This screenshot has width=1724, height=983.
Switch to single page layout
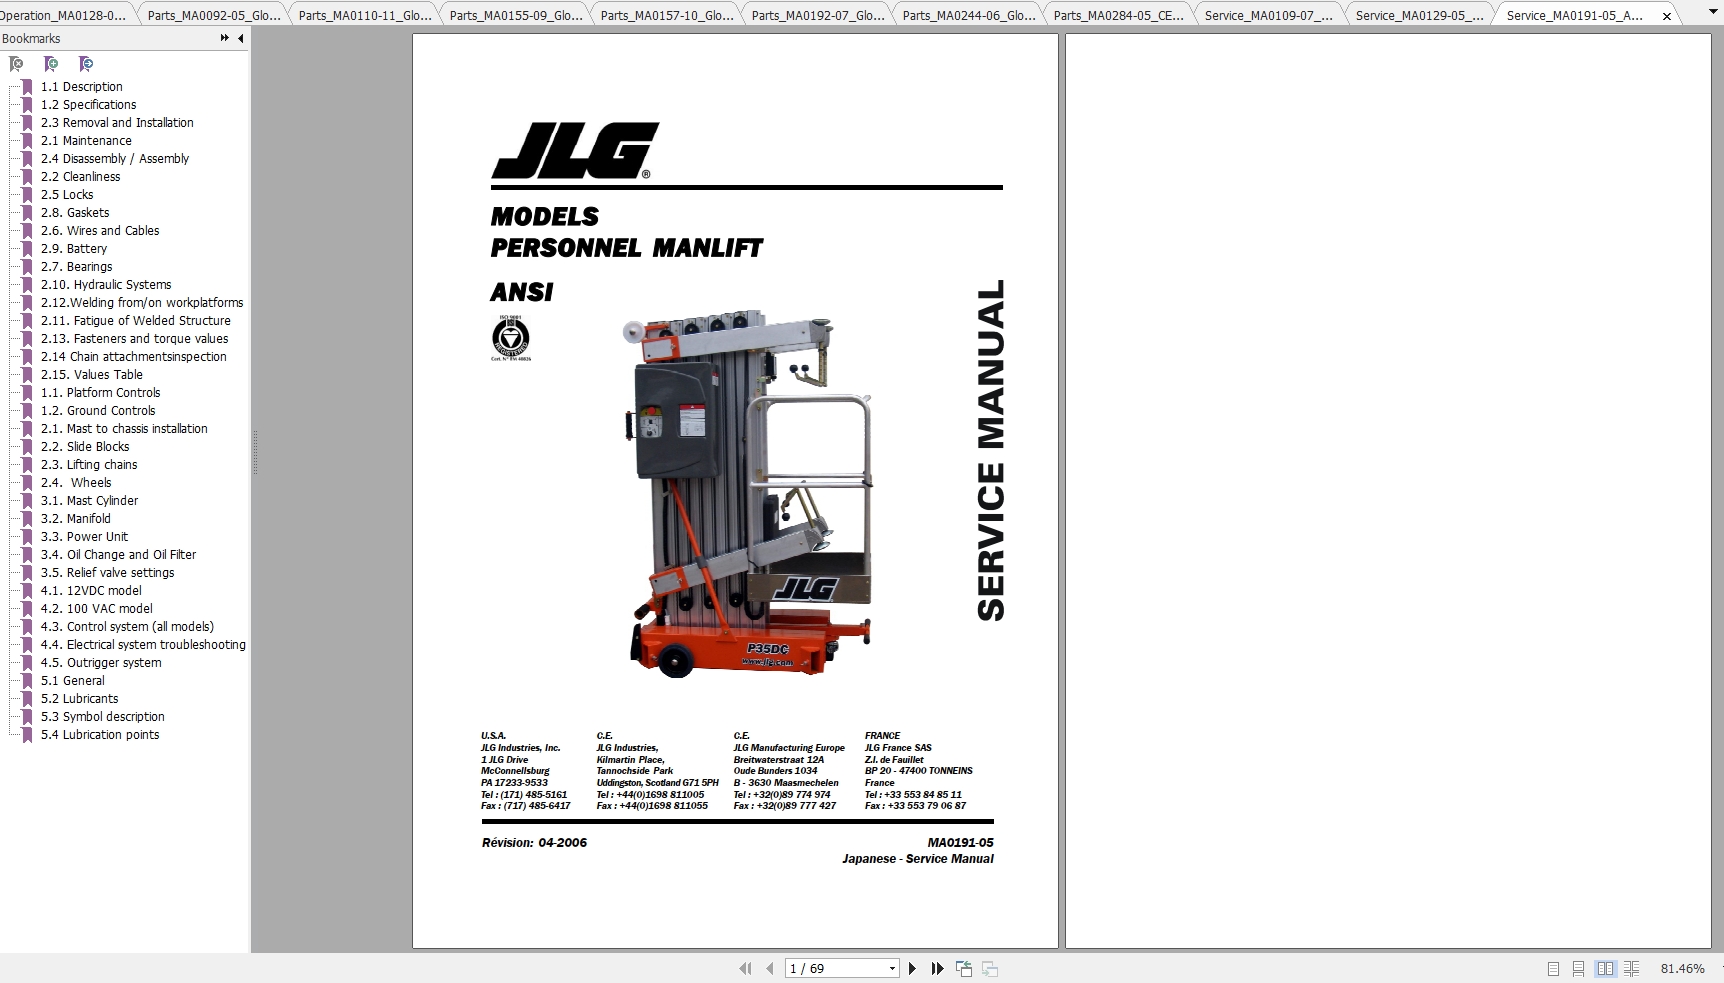[x=1553, y=968]
